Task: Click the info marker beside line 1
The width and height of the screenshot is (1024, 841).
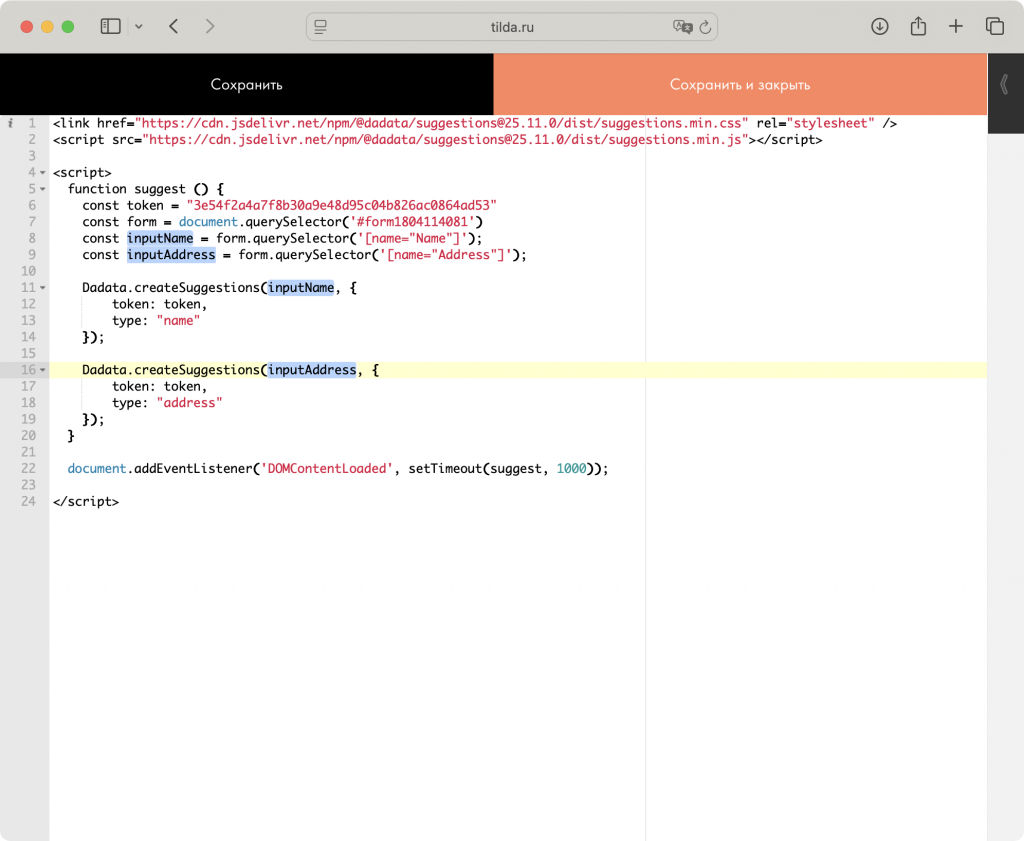Action: 10,123
